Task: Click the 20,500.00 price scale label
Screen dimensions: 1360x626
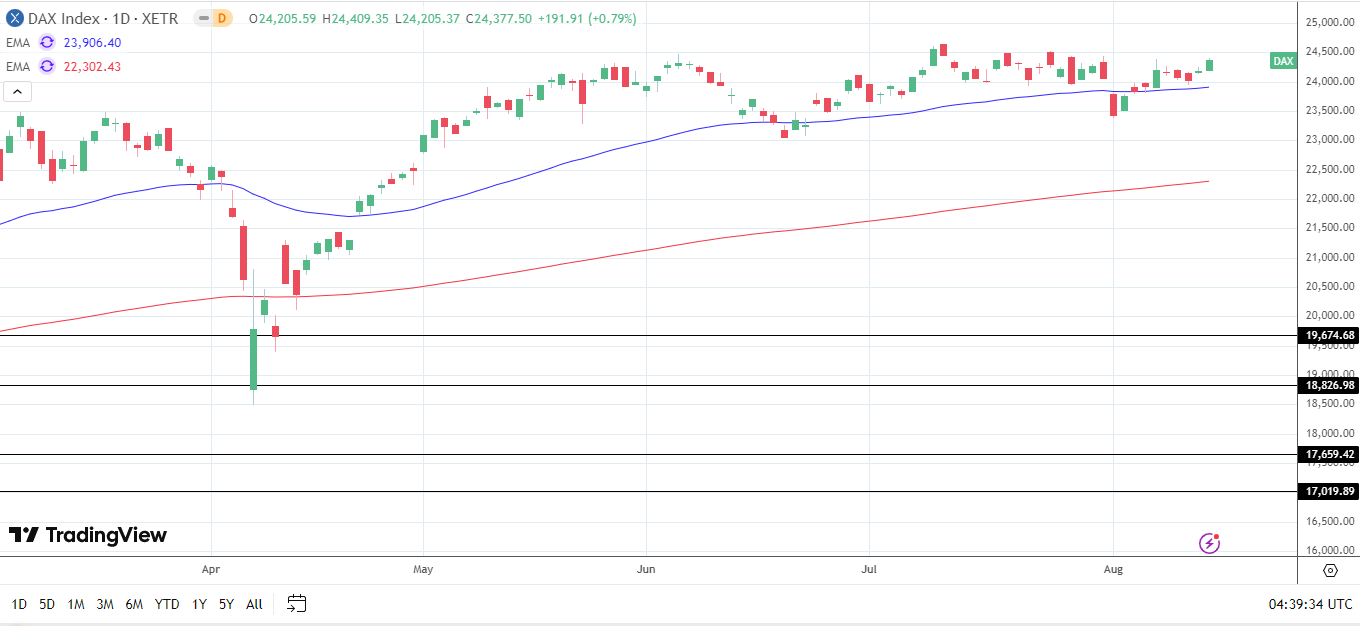Action: (1329, 286)
